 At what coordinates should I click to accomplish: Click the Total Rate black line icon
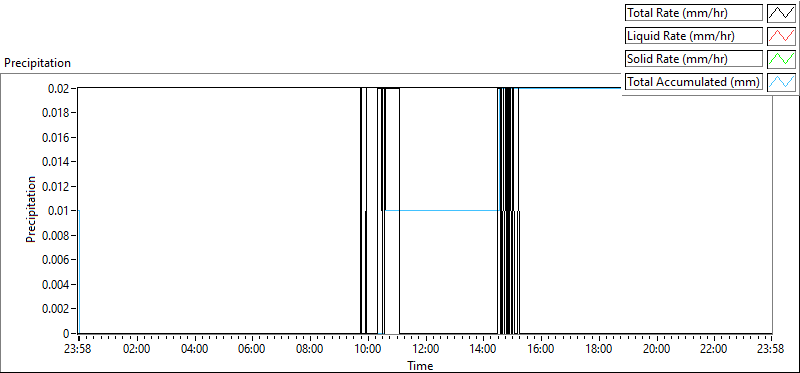click(x=781, y=13)
